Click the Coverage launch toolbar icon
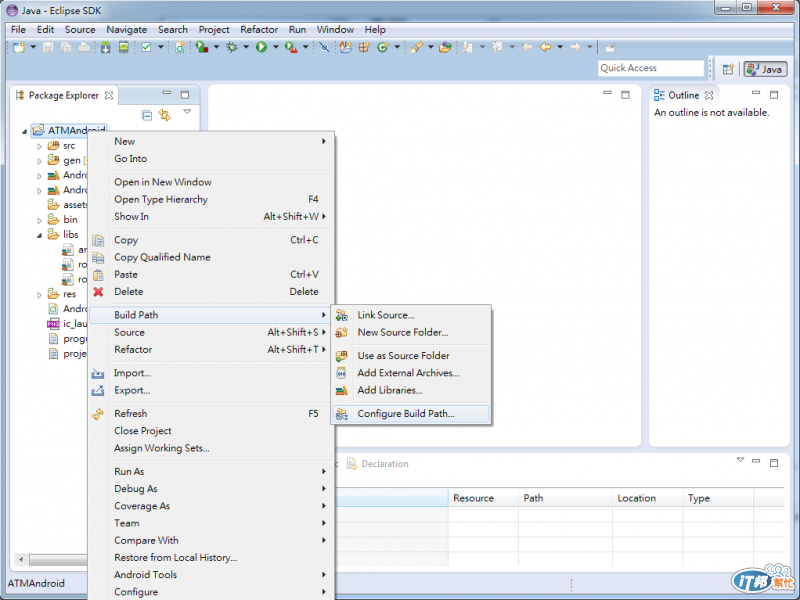The image size is (800, 600). point(202,47)
